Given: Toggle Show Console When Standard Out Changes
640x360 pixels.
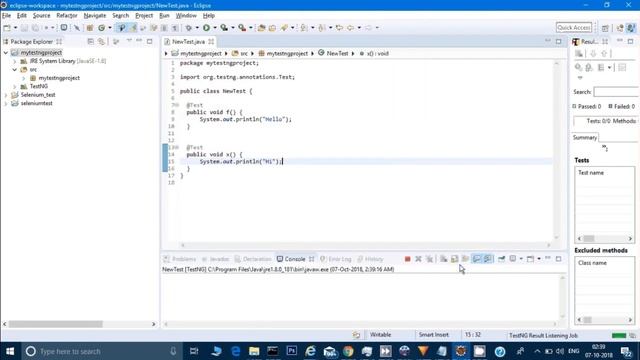Looking at the screenshot, I should click(477, 259).
